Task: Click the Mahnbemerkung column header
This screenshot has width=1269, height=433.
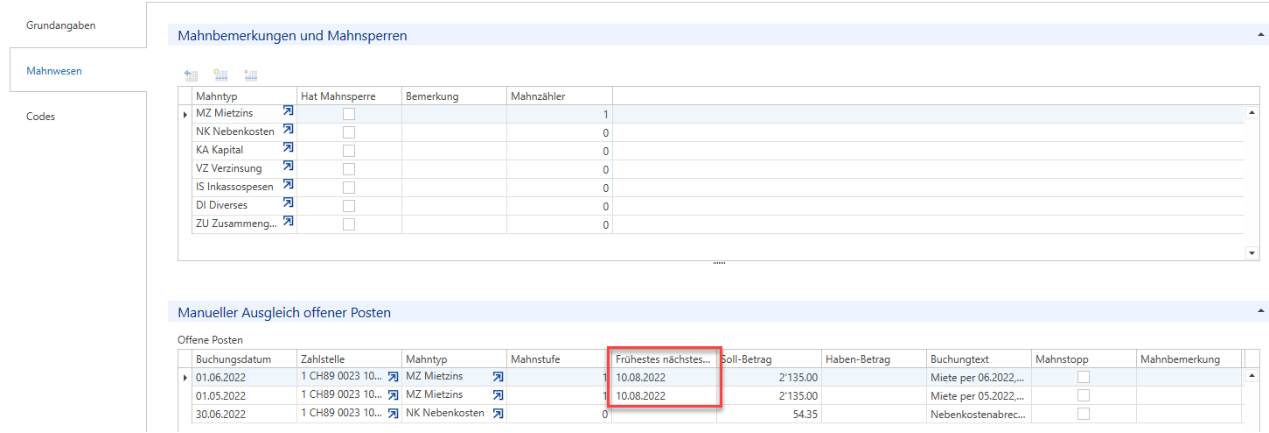Action: coord(1188,358)
